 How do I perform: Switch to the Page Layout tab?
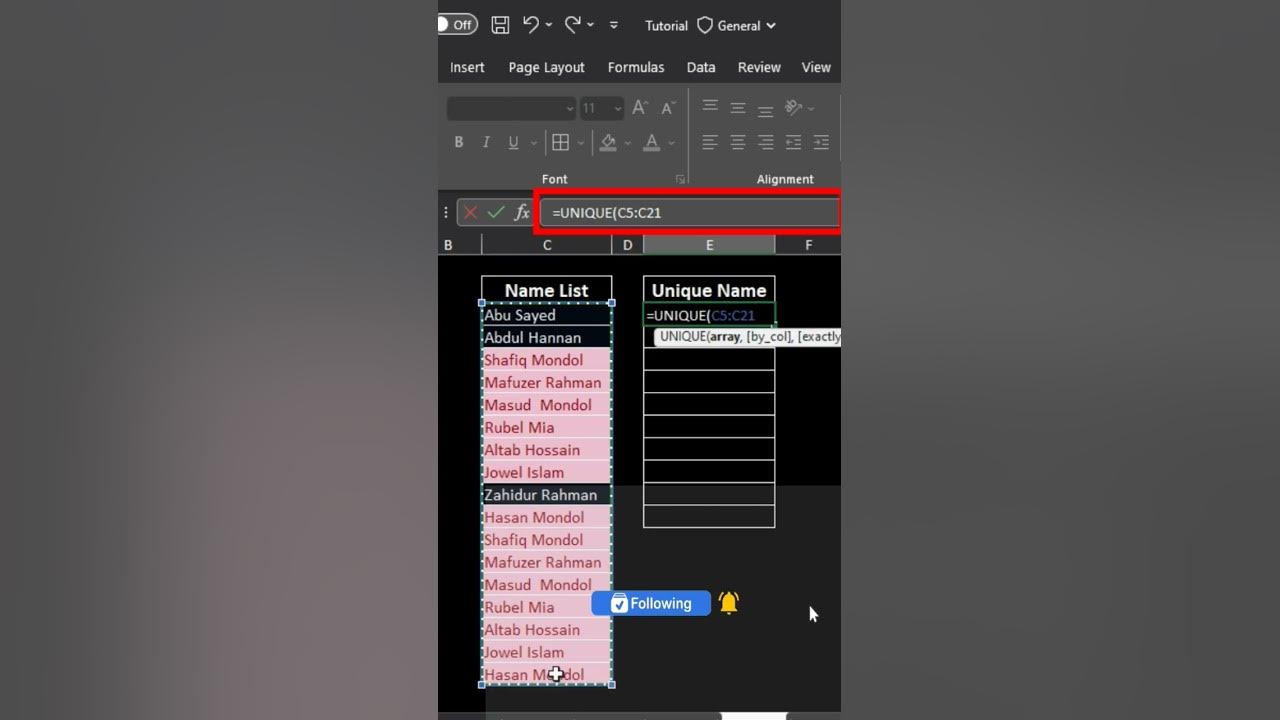tap(546, 67)
